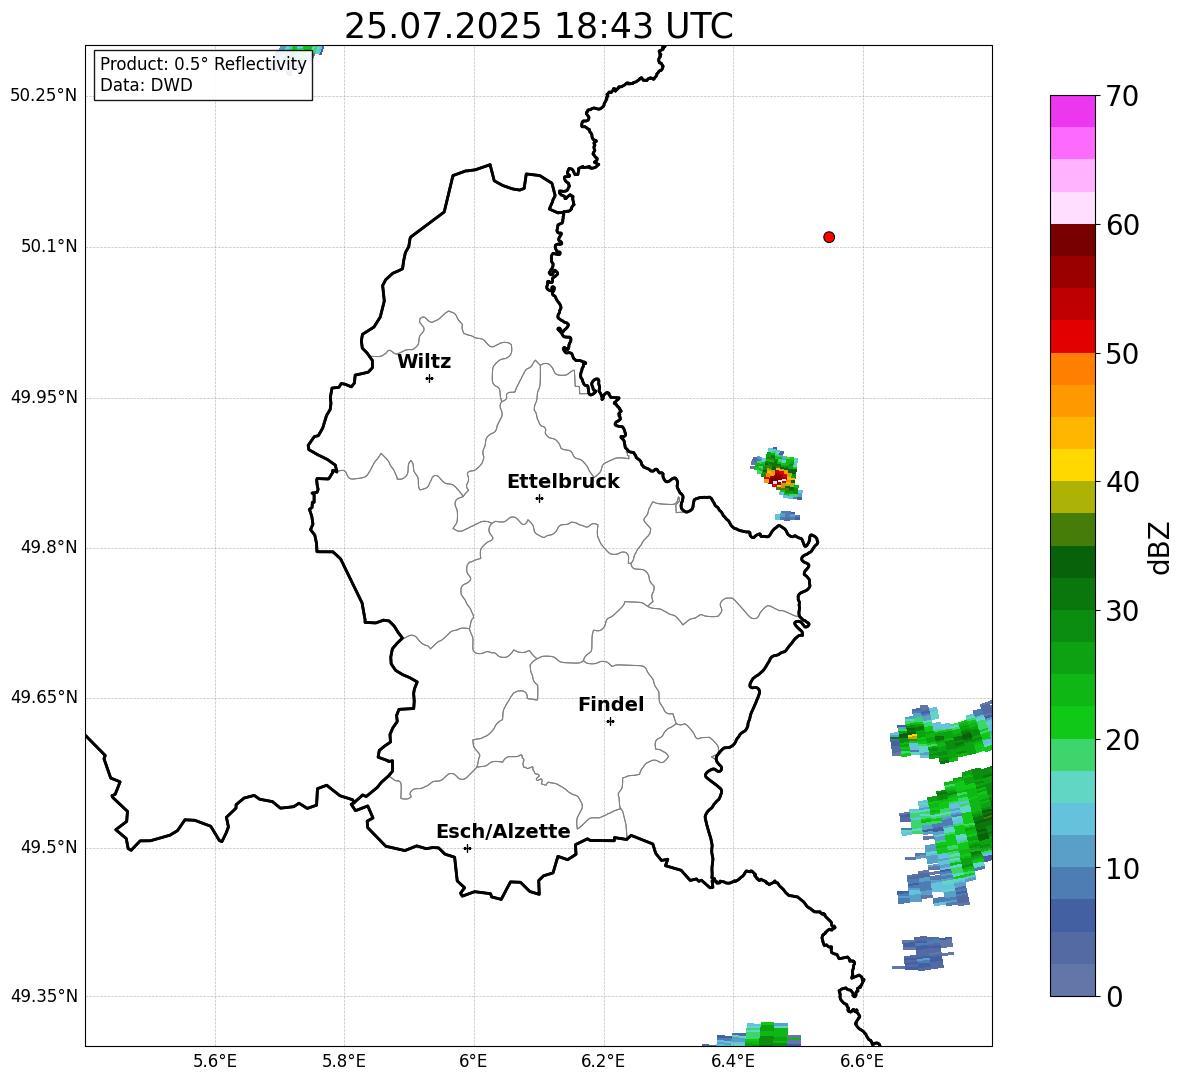Image resolution: width=1184 pixels, height=1081 pixels.
Task: Click the 'Data: DWD' text
Action: pos(146,85)
